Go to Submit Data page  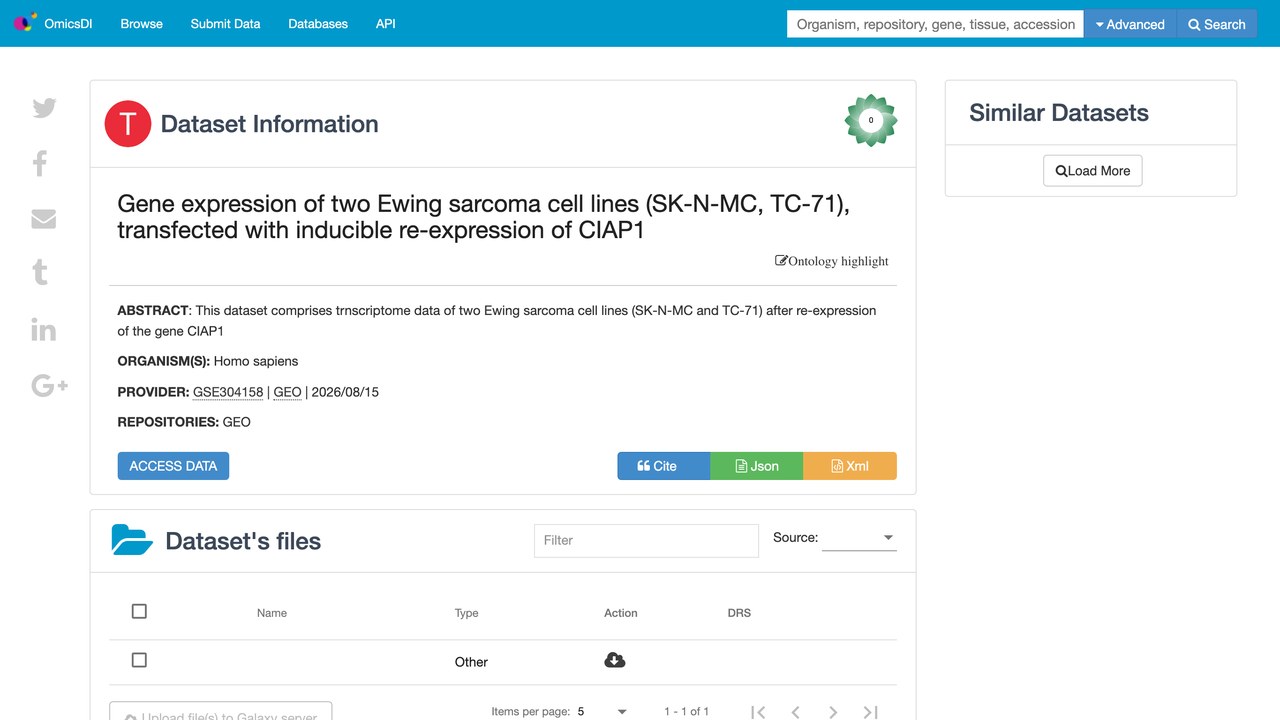(x=225, y=23)
